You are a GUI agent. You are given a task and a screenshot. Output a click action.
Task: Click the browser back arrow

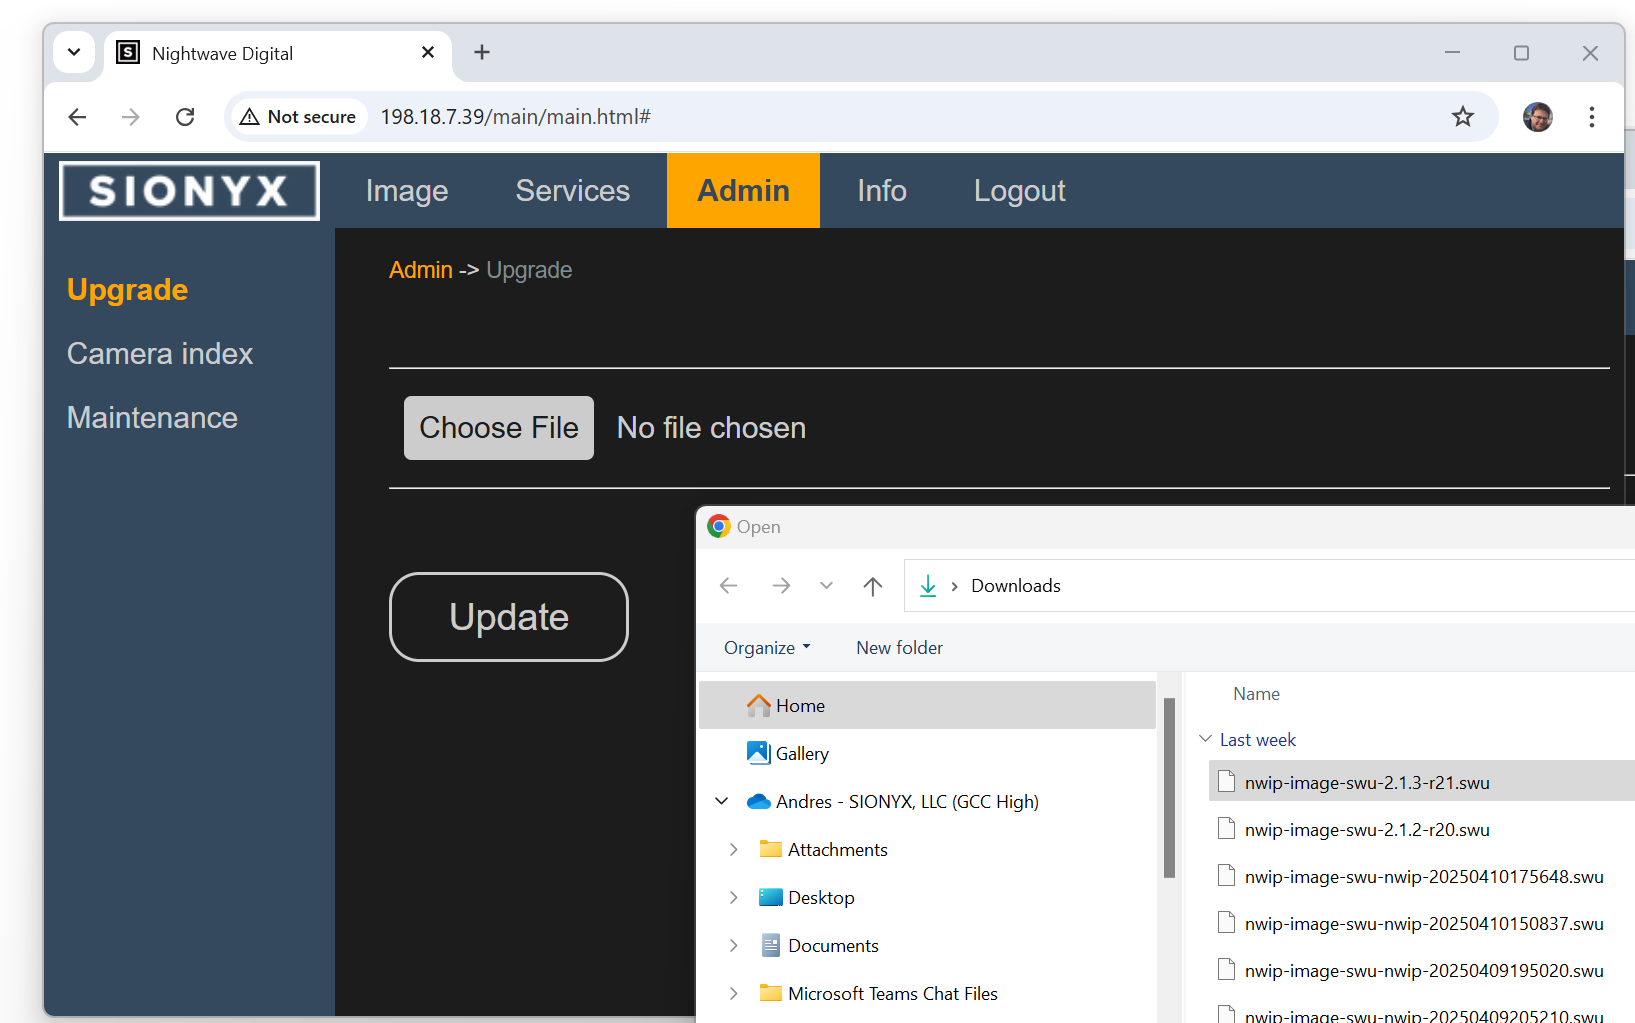[77, 117]
